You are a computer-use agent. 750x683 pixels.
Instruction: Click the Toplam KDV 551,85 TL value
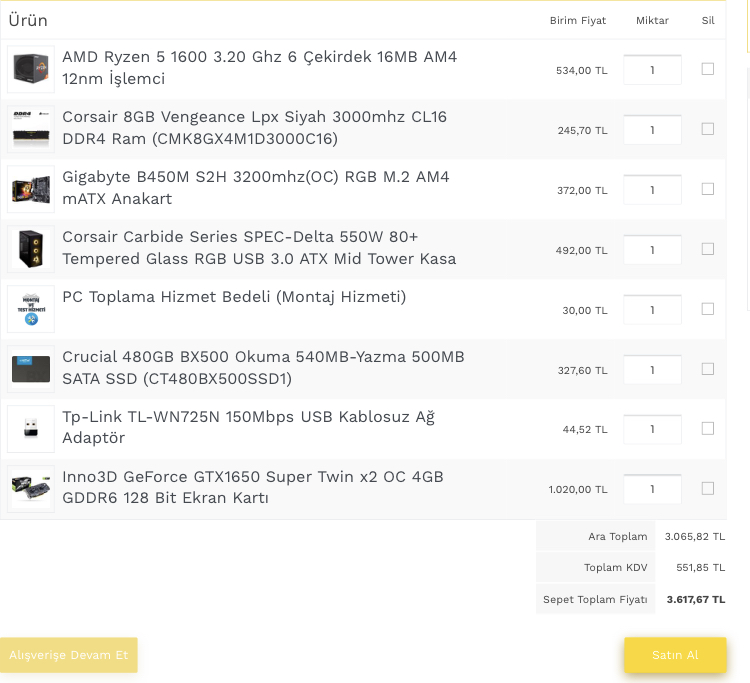point(700,567)
